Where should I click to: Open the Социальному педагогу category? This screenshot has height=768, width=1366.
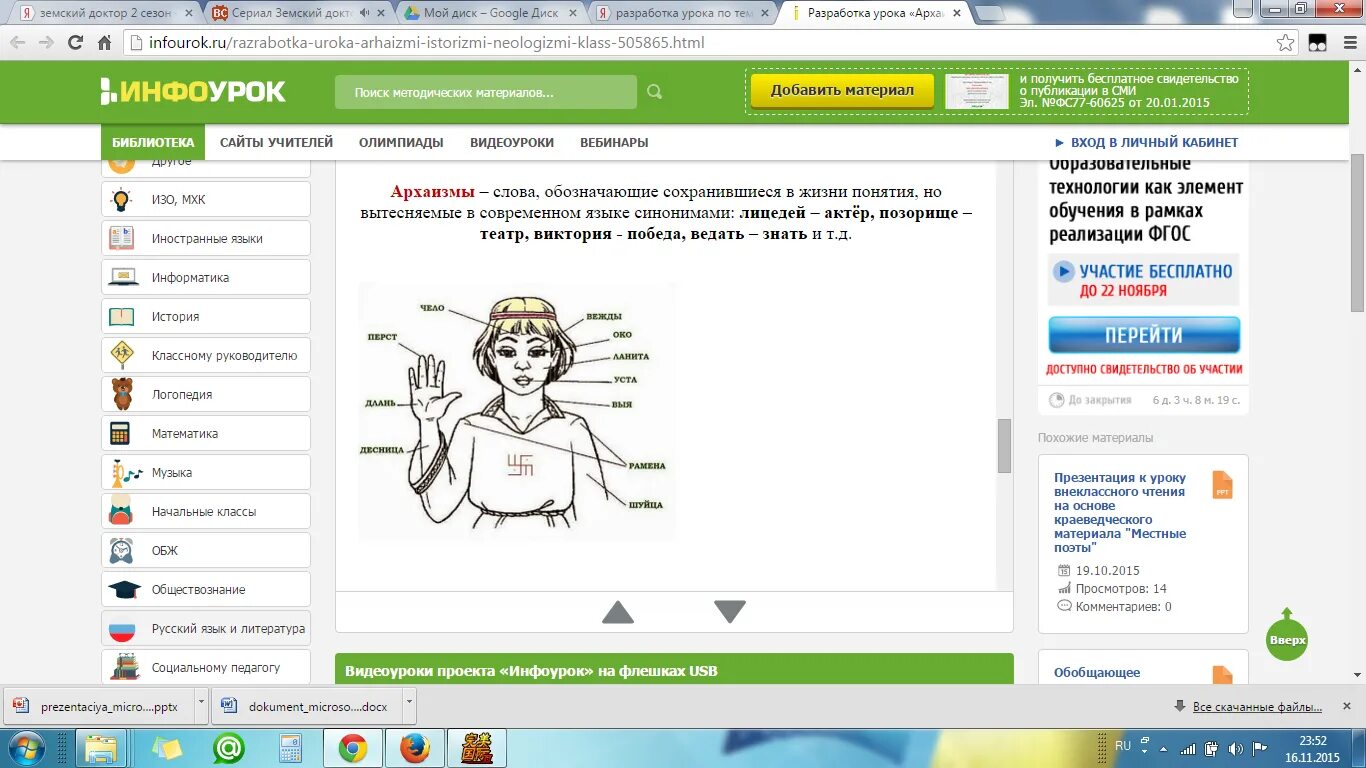206,667
